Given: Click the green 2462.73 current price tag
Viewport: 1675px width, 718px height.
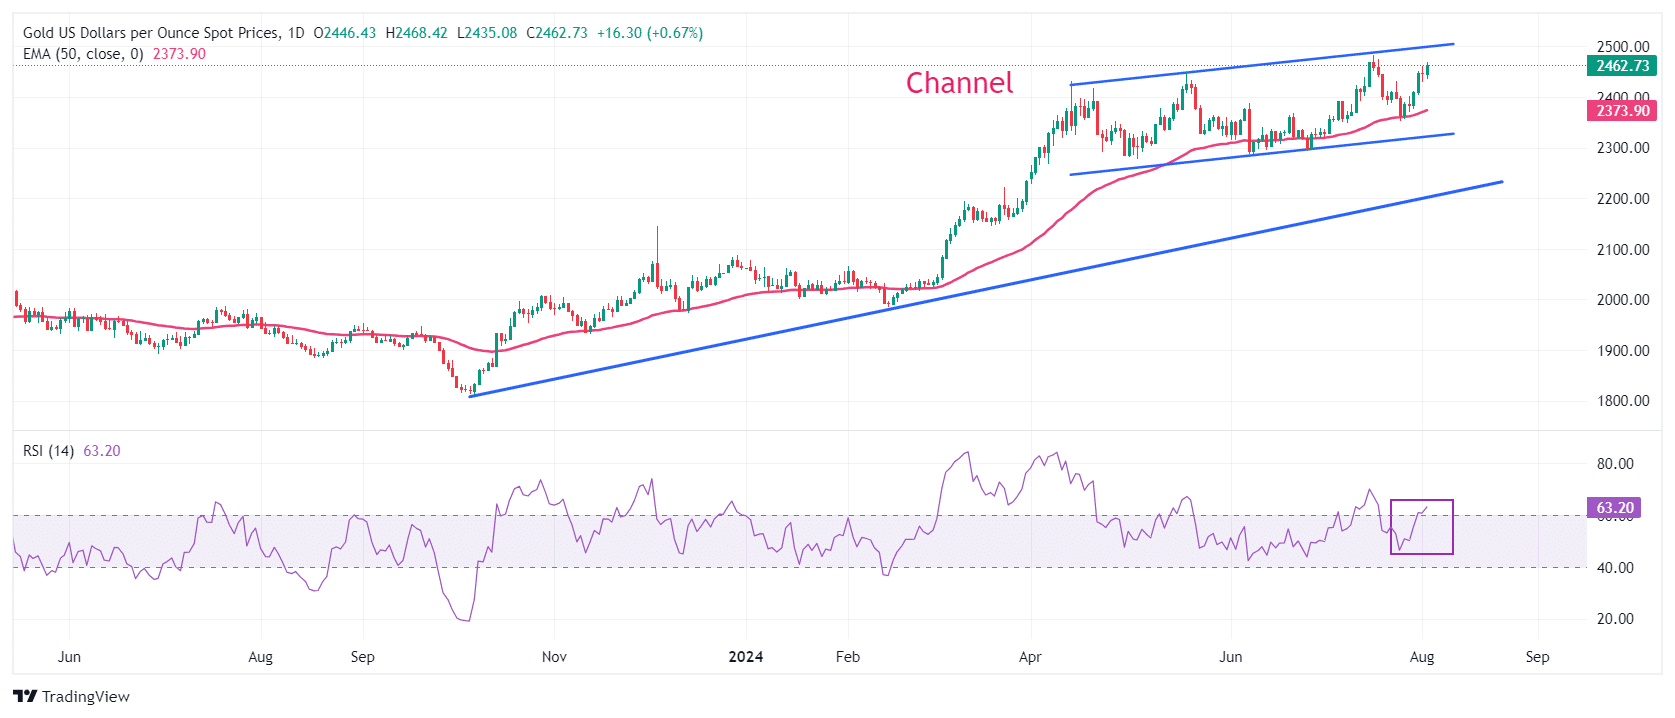Looking at the screenshot, I should (x=1622, y=66).
